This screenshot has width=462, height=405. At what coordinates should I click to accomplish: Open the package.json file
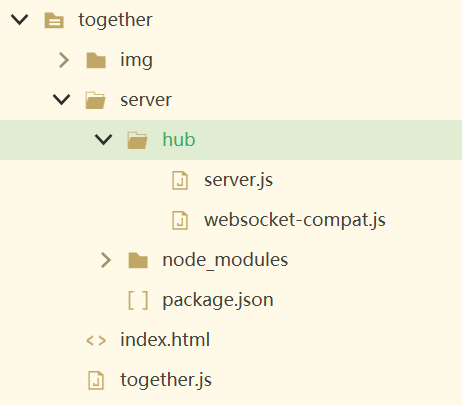point(218,300)
